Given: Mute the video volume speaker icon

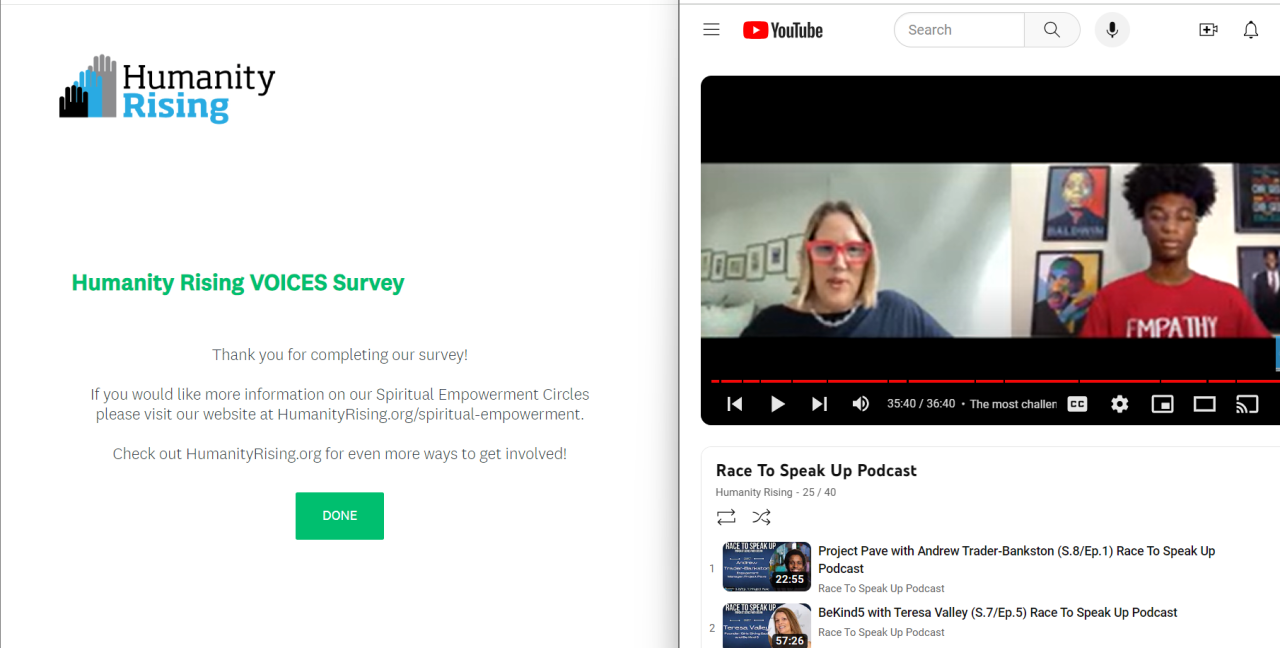Looking at the screenshot, I should 860,404.
